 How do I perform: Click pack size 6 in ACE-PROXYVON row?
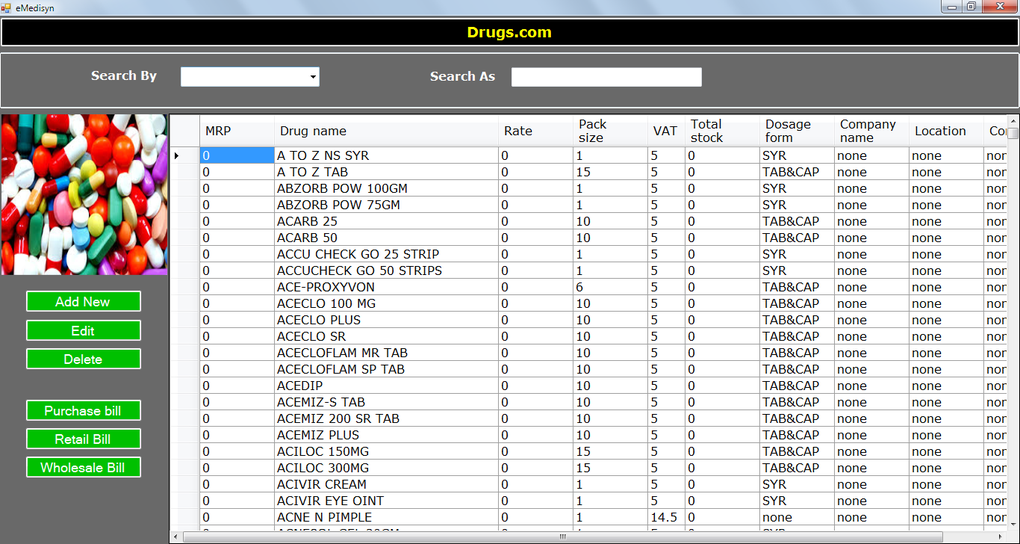click(x=611, y=287)
